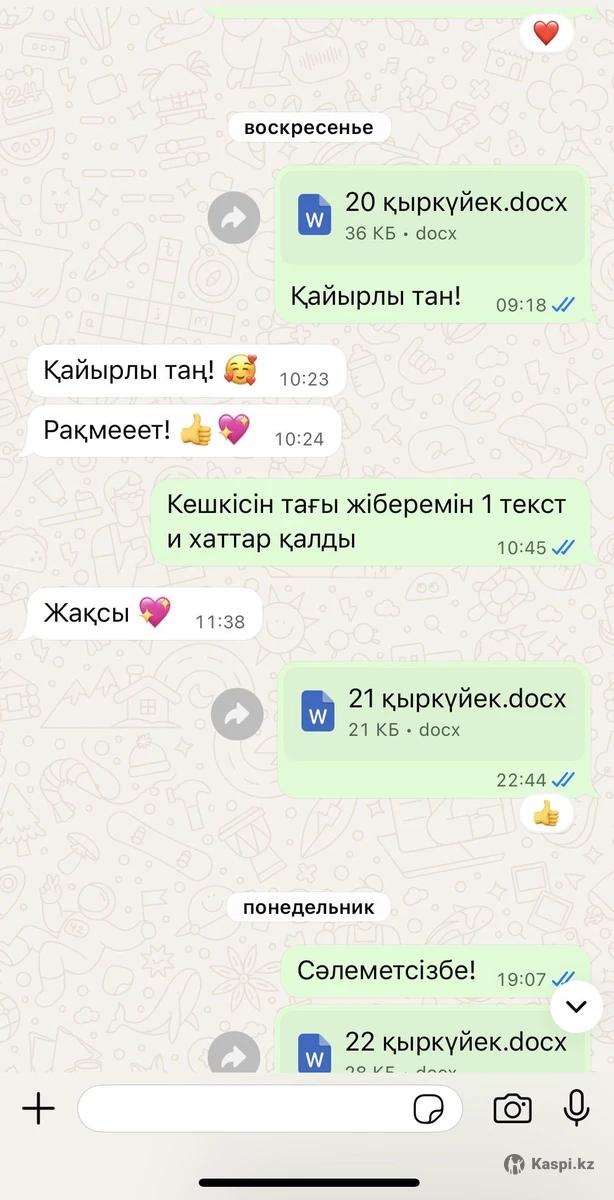The width and height of the screenshot is (614, 1200).
Task: Forward the 21 қыркүйек.docx file
Action: point(238,714)
